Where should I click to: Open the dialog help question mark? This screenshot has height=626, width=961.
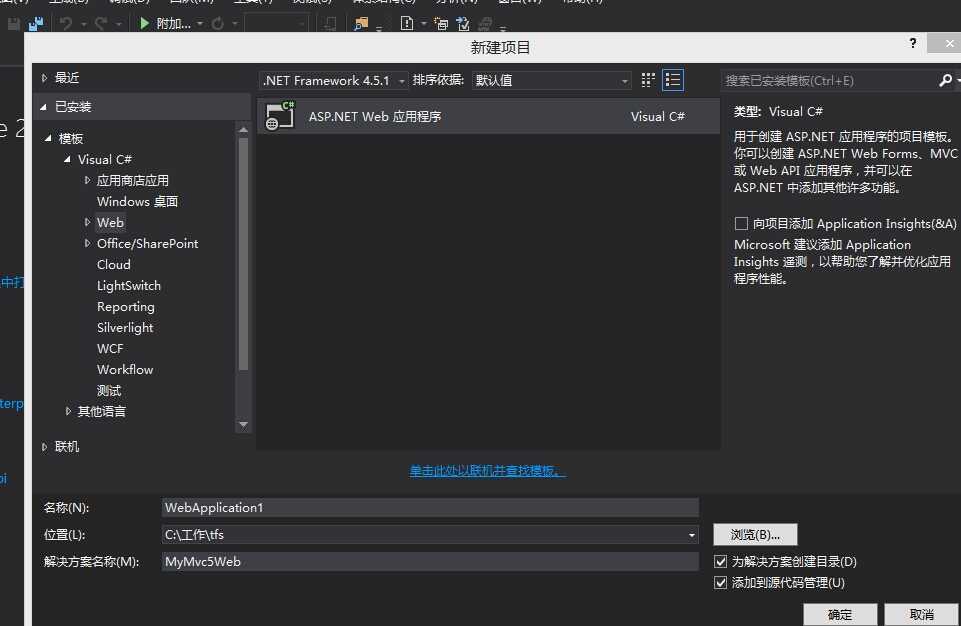point(913,43)
